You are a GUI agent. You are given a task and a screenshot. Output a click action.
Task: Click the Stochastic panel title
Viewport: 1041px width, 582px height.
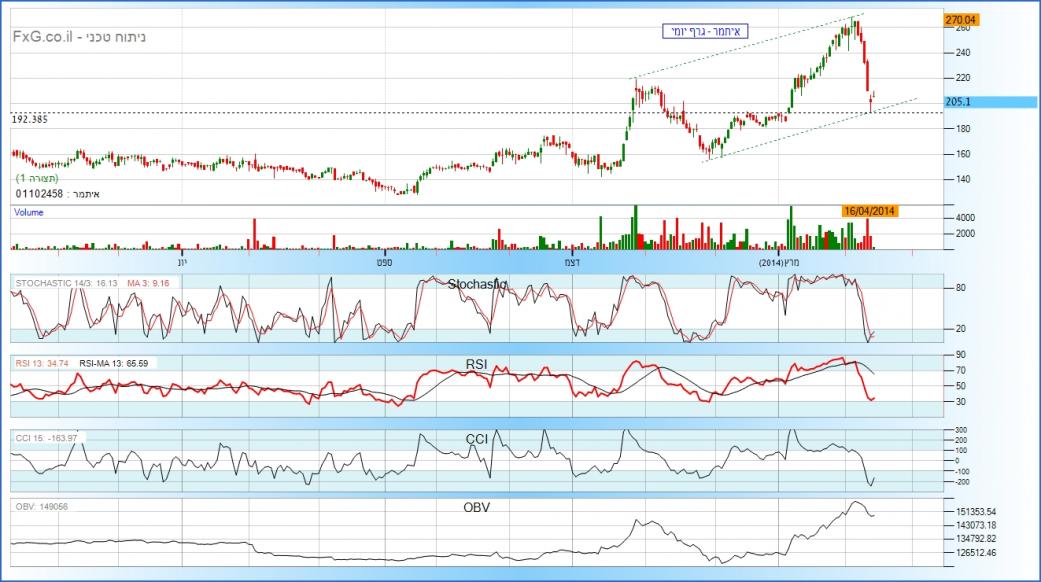478,284
